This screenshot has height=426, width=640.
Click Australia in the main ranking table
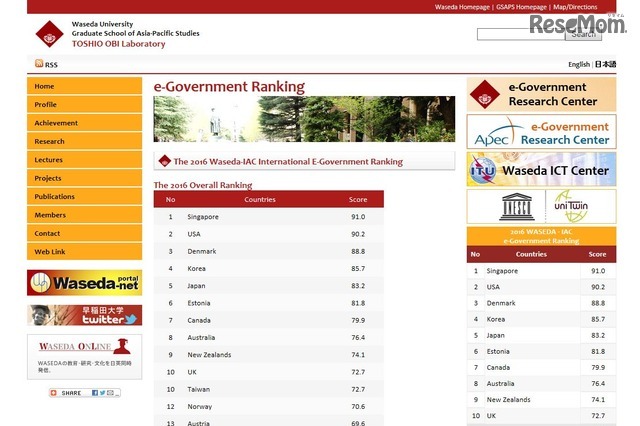[x=201, y=337]
